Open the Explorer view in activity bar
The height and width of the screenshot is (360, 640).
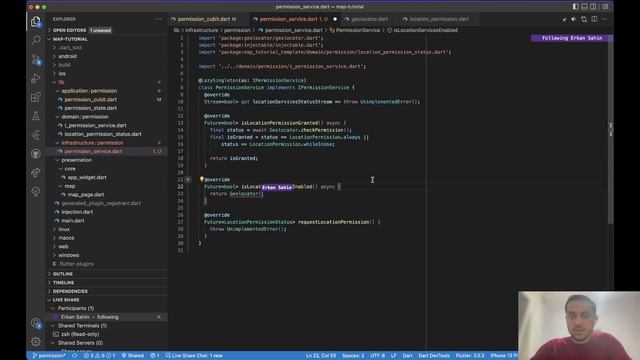click(x=36, y=21)
